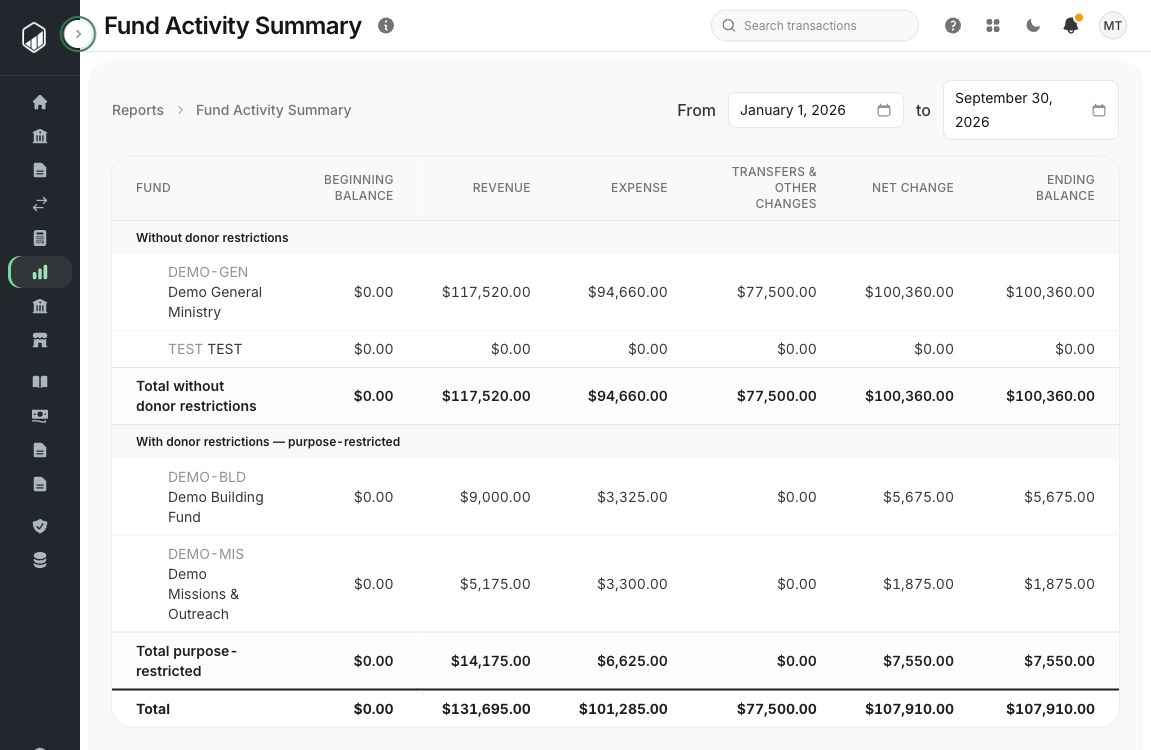Click the EXPENSE column header

point(639,188)
